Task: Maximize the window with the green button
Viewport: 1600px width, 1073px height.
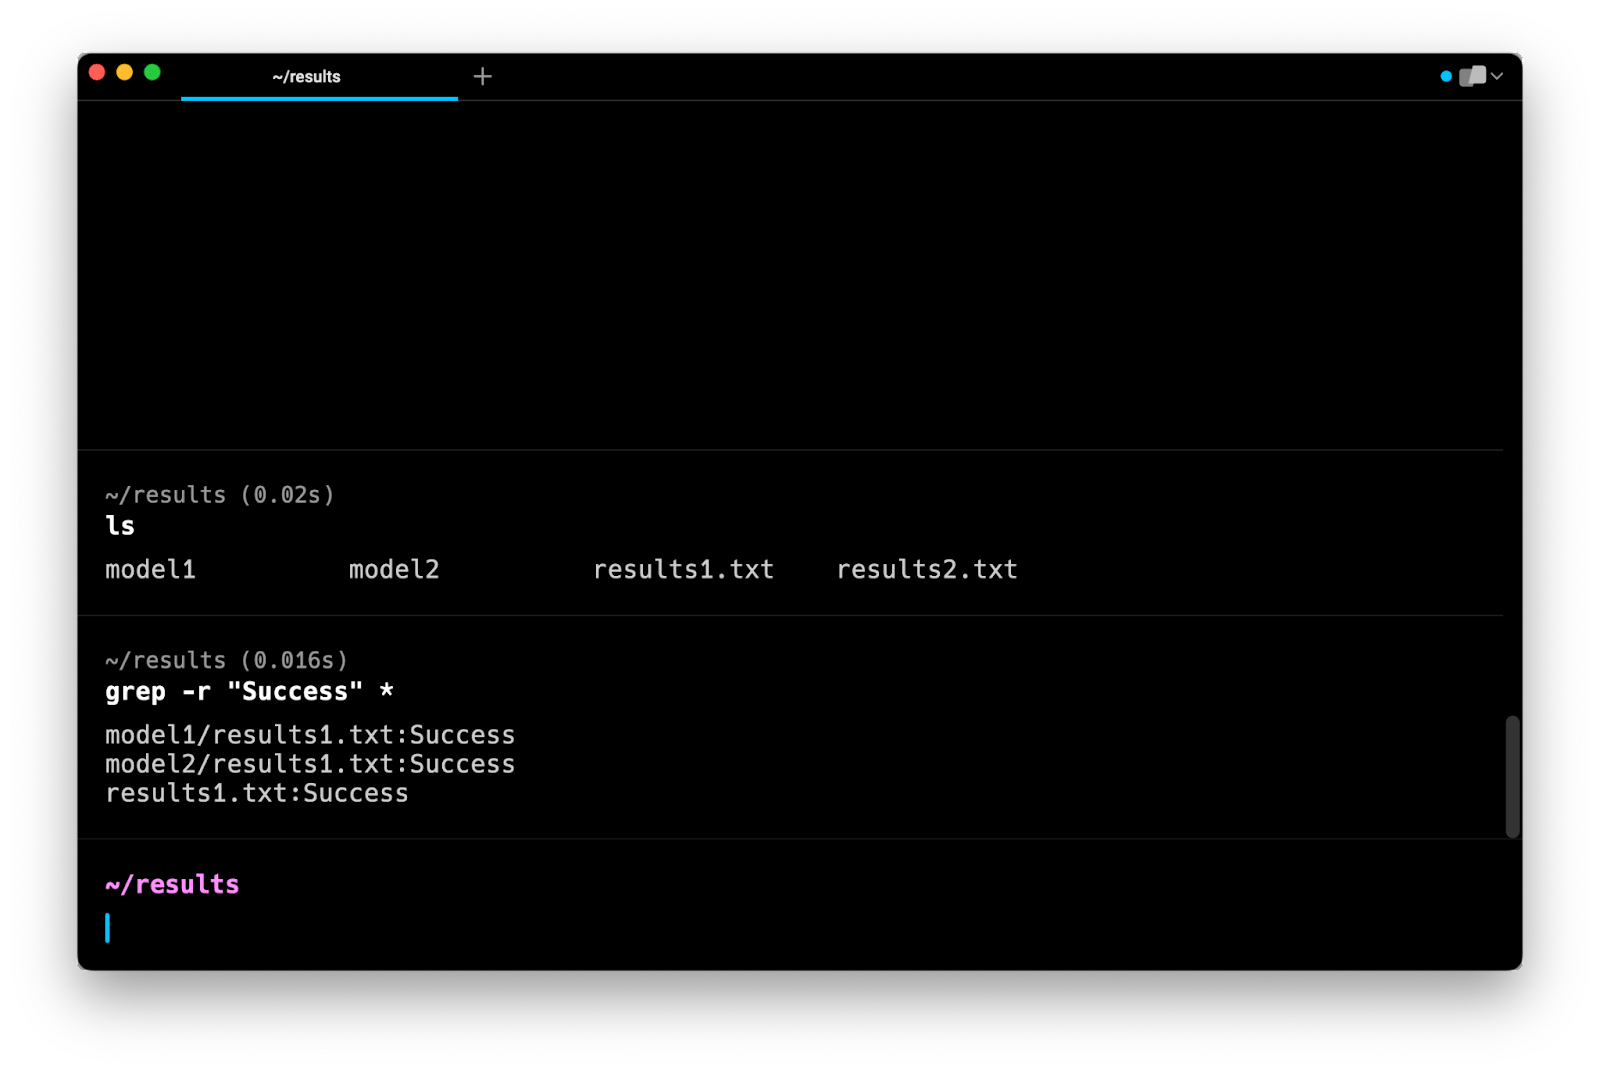Action: click(152, 72)
